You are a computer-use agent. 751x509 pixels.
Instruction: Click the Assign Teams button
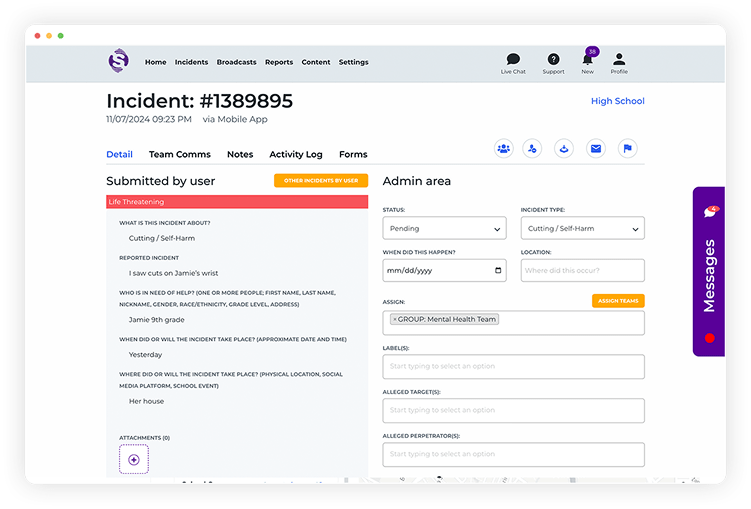coord(618,301)
